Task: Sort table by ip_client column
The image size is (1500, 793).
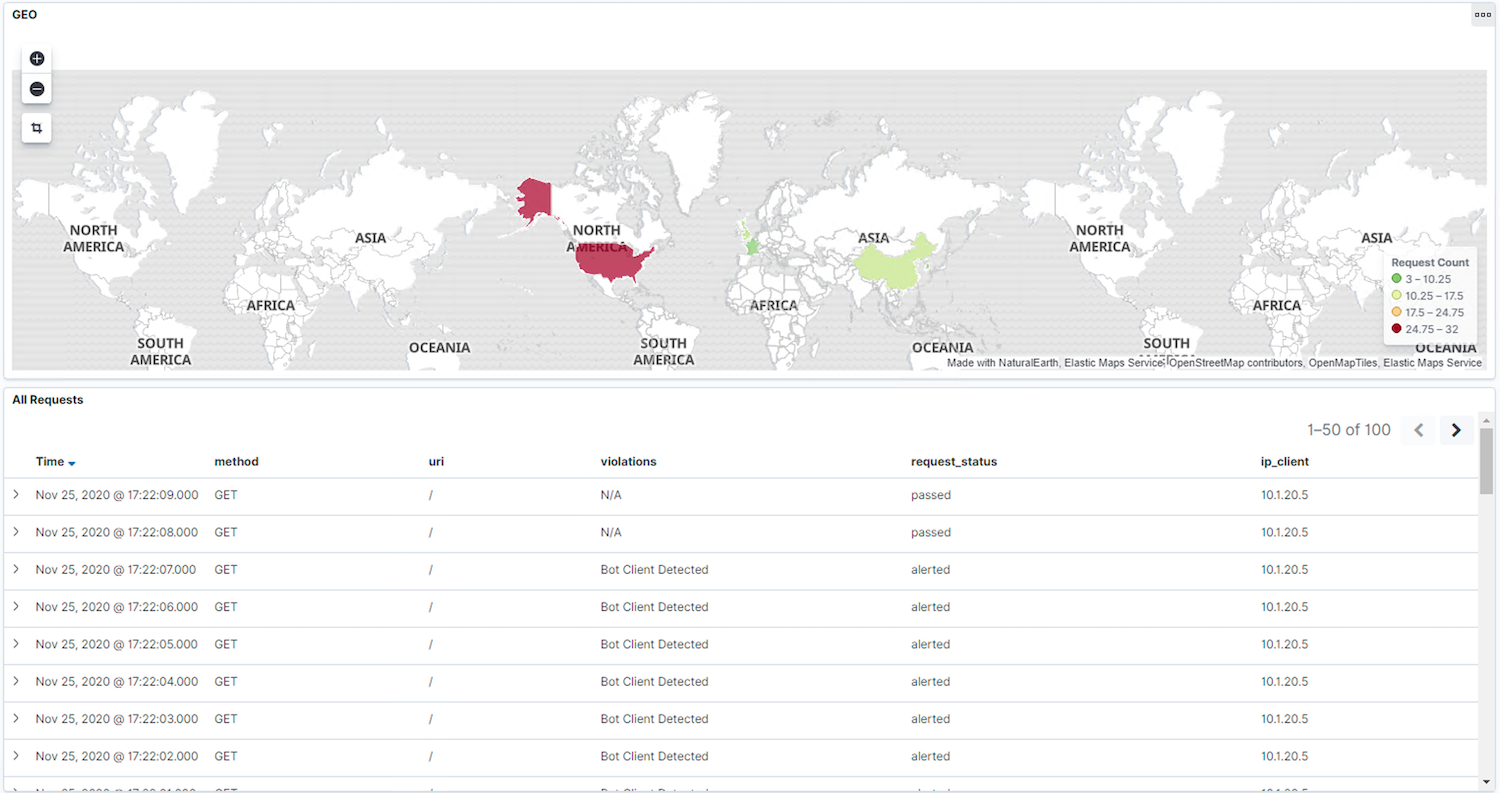Action: coord(1285,462)
